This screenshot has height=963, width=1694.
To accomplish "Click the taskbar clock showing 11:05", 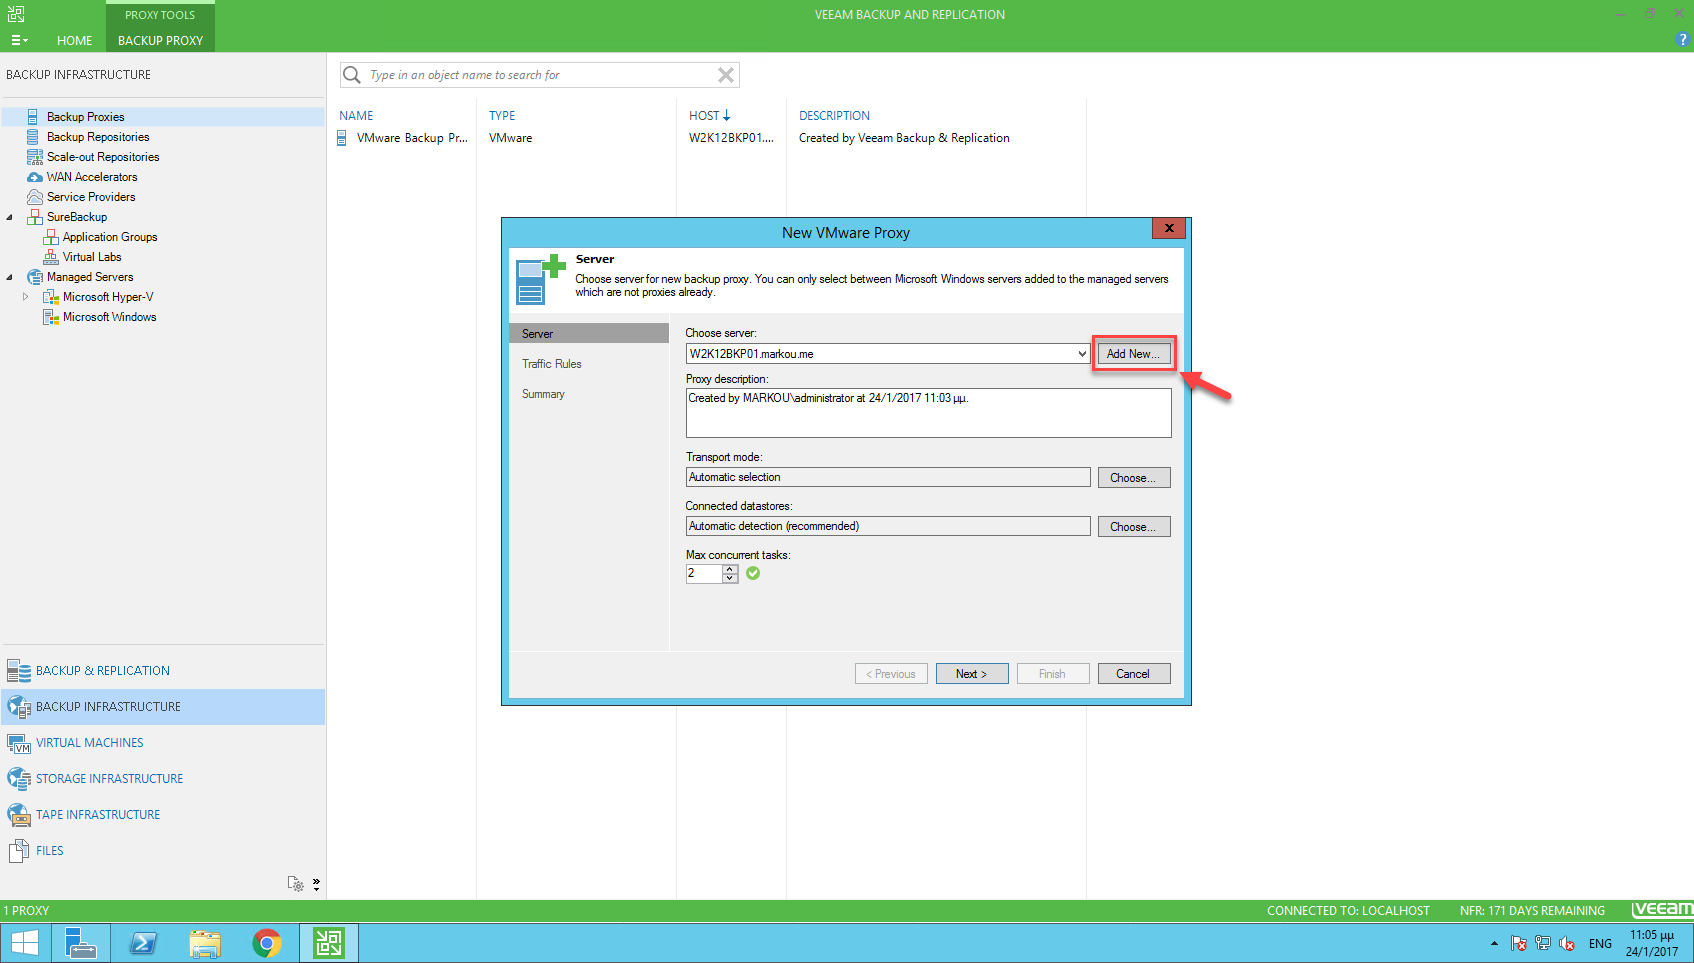I will pos(1652,943).
